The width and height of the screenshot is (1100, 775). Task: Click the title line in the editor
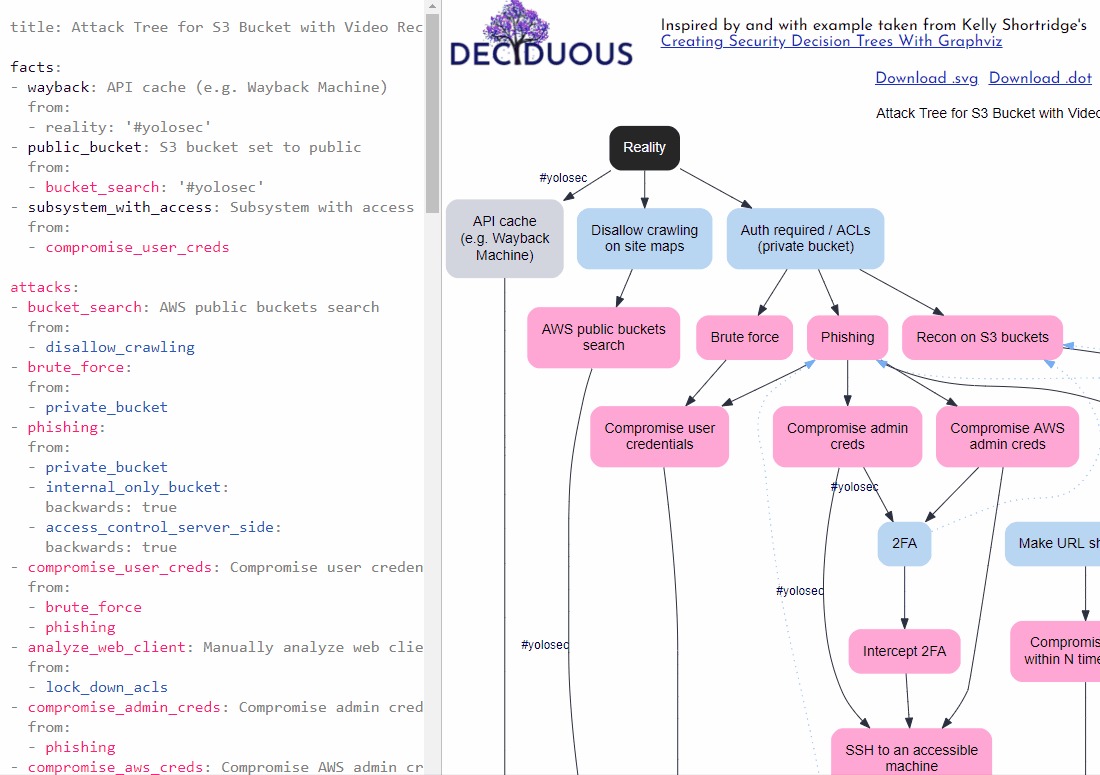click(x=216, y=27)
